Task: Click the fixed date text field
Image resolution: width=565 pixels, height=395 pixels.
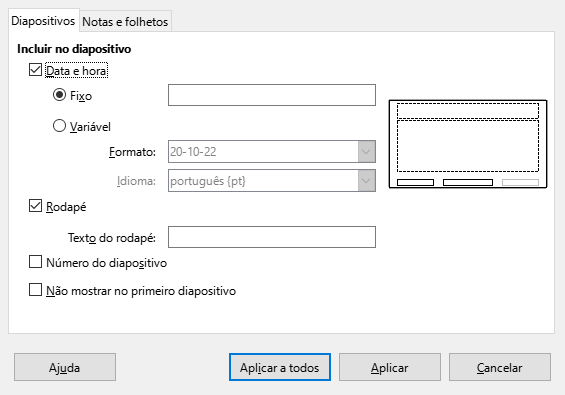Action: (272, 95)
